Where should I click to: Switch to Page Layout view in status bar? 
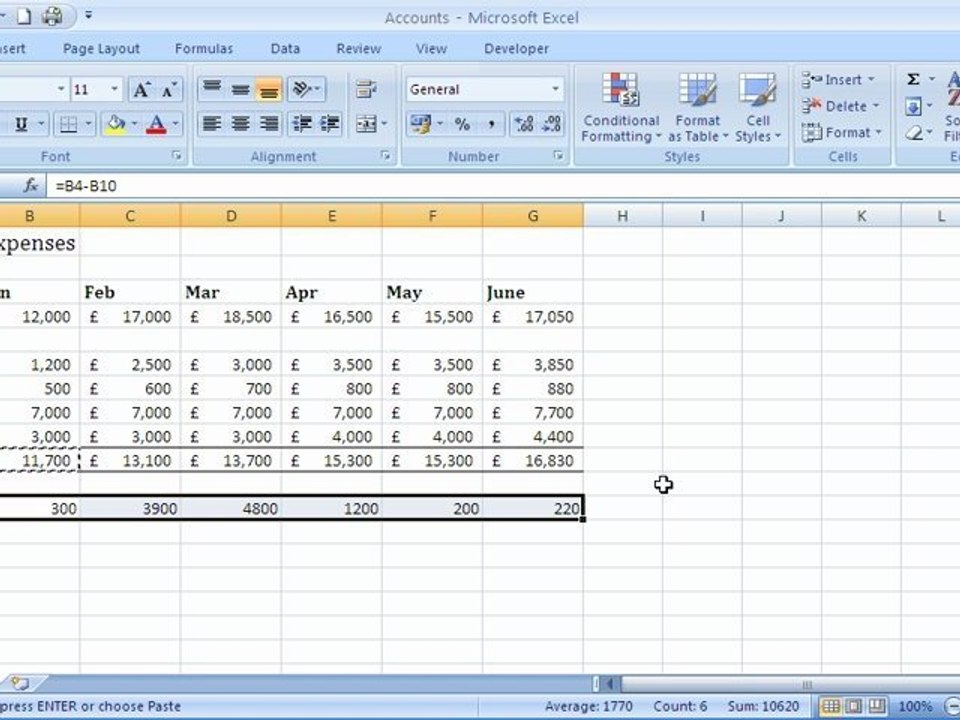[854, 707]
